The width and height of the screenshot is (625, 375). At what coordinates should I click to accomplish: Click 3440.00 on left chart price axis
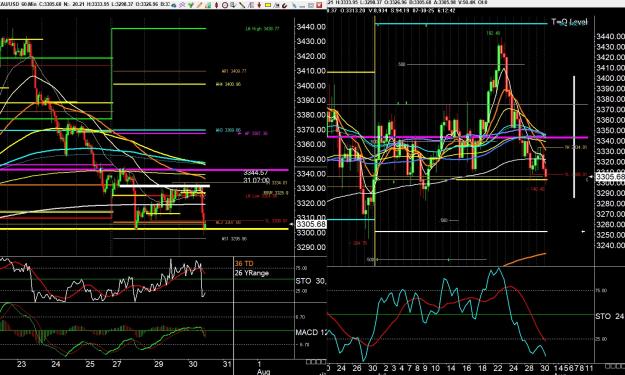pos(311,27)
